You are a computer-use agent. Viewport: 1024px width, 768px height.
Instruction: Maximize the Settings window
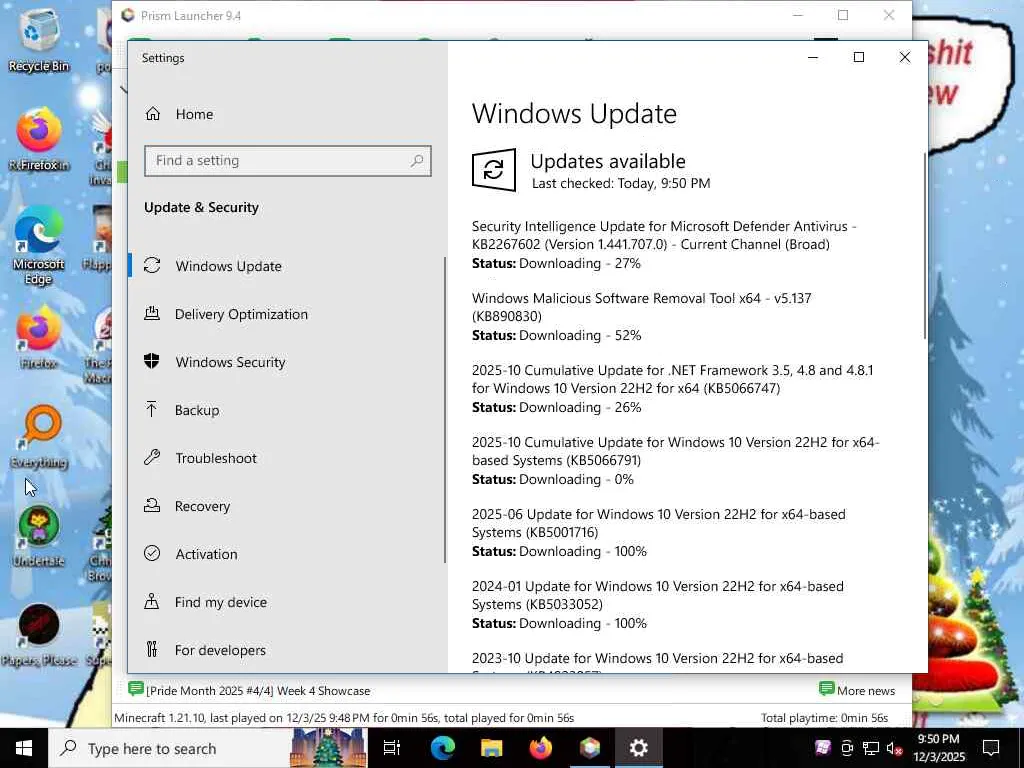coord(859,57)
